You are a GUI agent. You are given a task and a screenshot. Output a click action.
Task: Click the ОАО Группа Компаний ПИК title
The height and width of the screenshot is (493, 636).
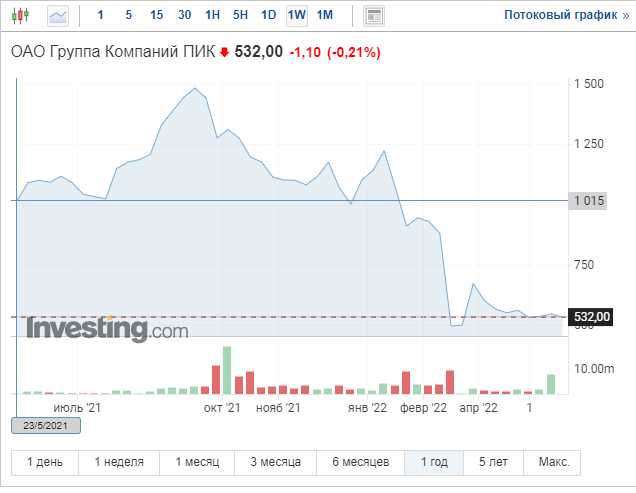tap(113, 52)
